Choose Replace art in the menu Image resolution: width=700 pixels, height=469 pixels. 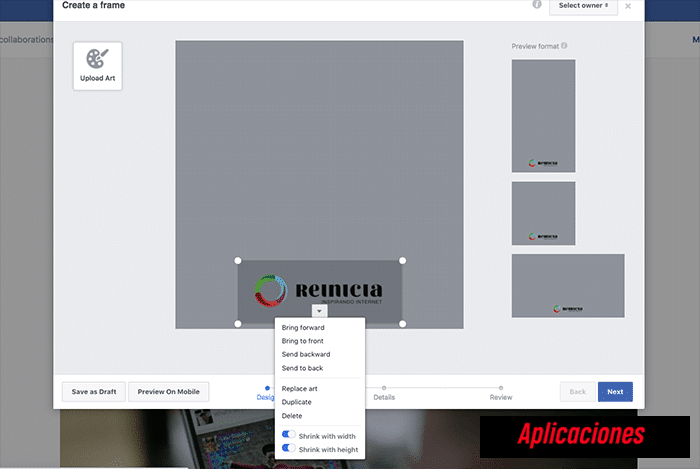pos(300,389)
